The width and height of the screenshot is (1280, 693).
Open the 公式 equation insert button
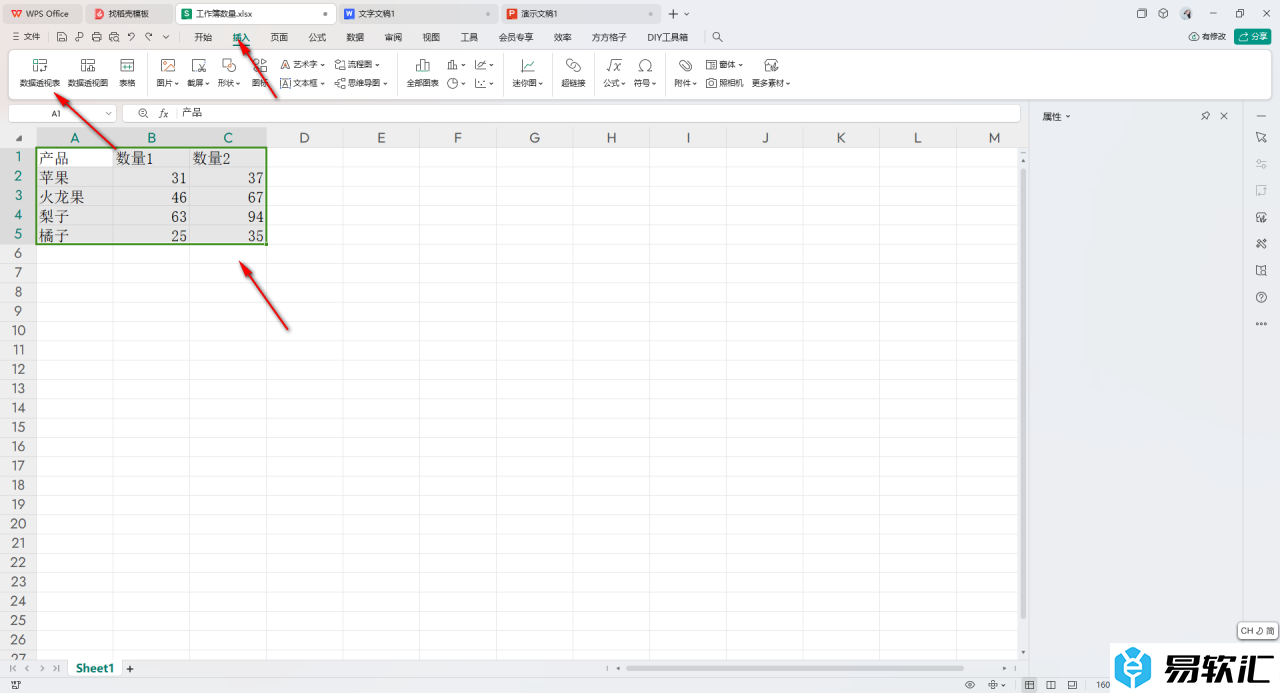point(614,73)
